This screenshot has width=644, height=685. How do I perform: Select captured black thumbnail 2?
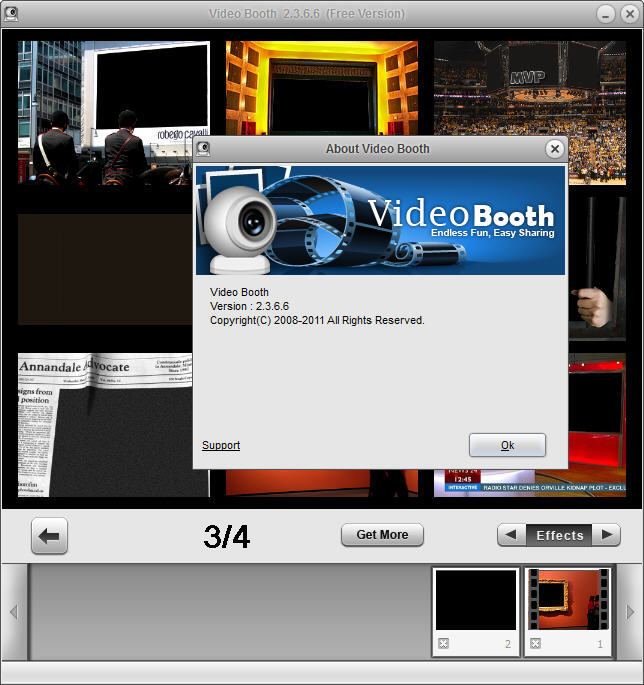(476, 599)
